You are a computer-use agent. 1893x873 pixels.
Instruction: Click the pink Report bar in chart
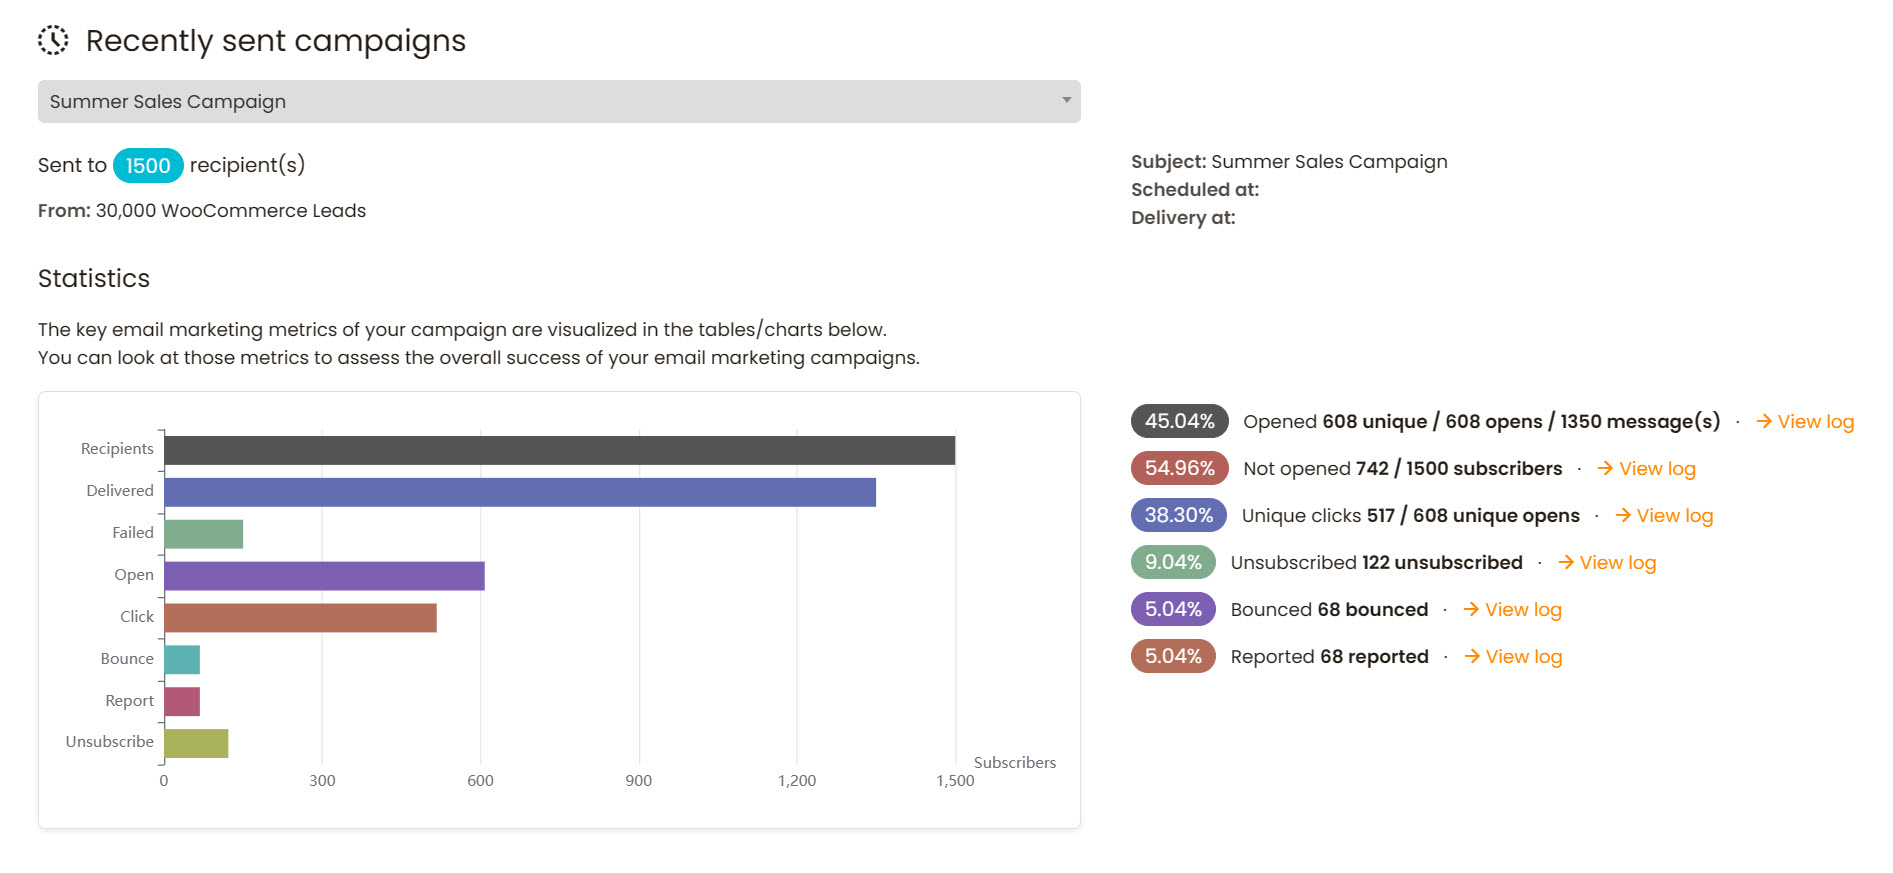coord(182,702)
